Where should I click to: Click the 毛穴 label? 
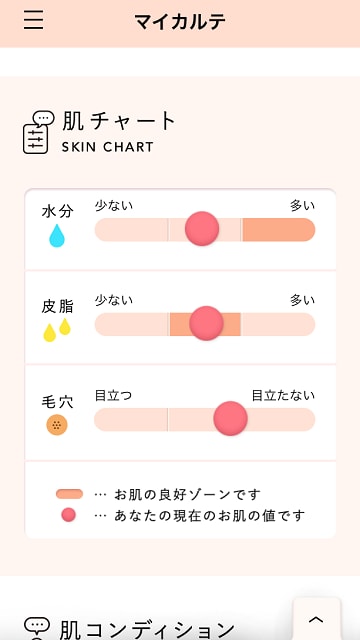(58, 402)
